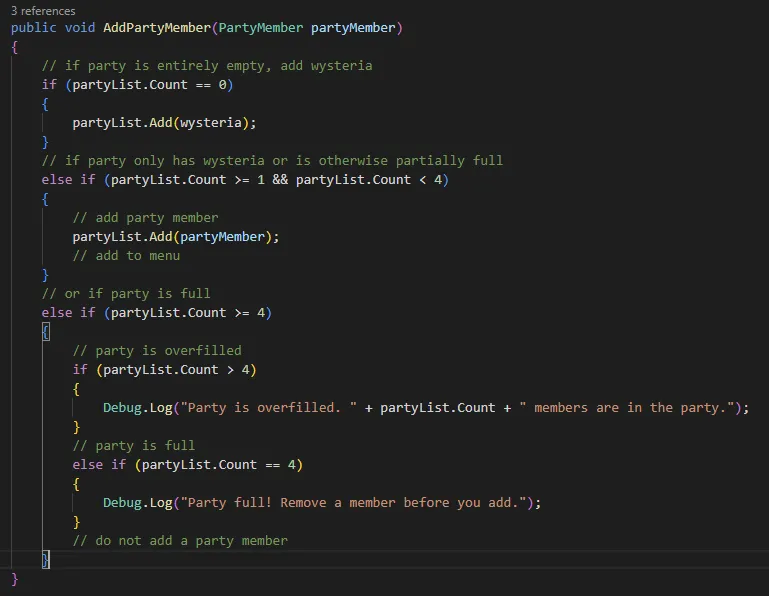Image resolution: width=769 pixels, height=596 pixels.
Task: Click the highlighted opening brace after 'Count >= 4'
Action: [x=46, y=332]
